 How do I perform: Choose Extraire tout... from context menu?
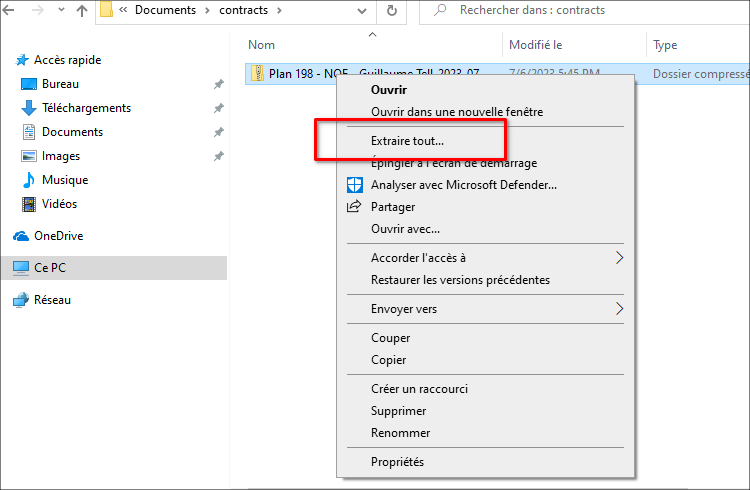407,141
